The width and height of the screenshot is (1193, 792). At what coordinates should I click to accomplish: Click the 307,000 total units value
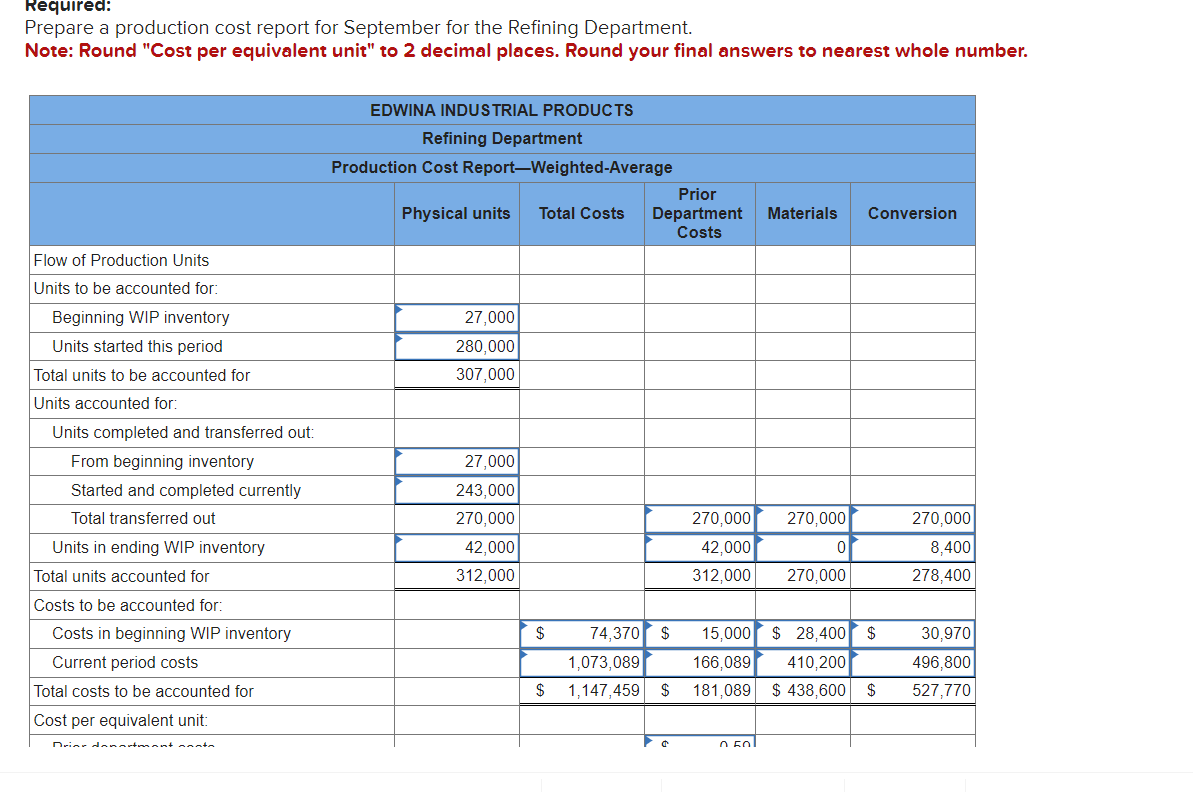coord(485,374)
